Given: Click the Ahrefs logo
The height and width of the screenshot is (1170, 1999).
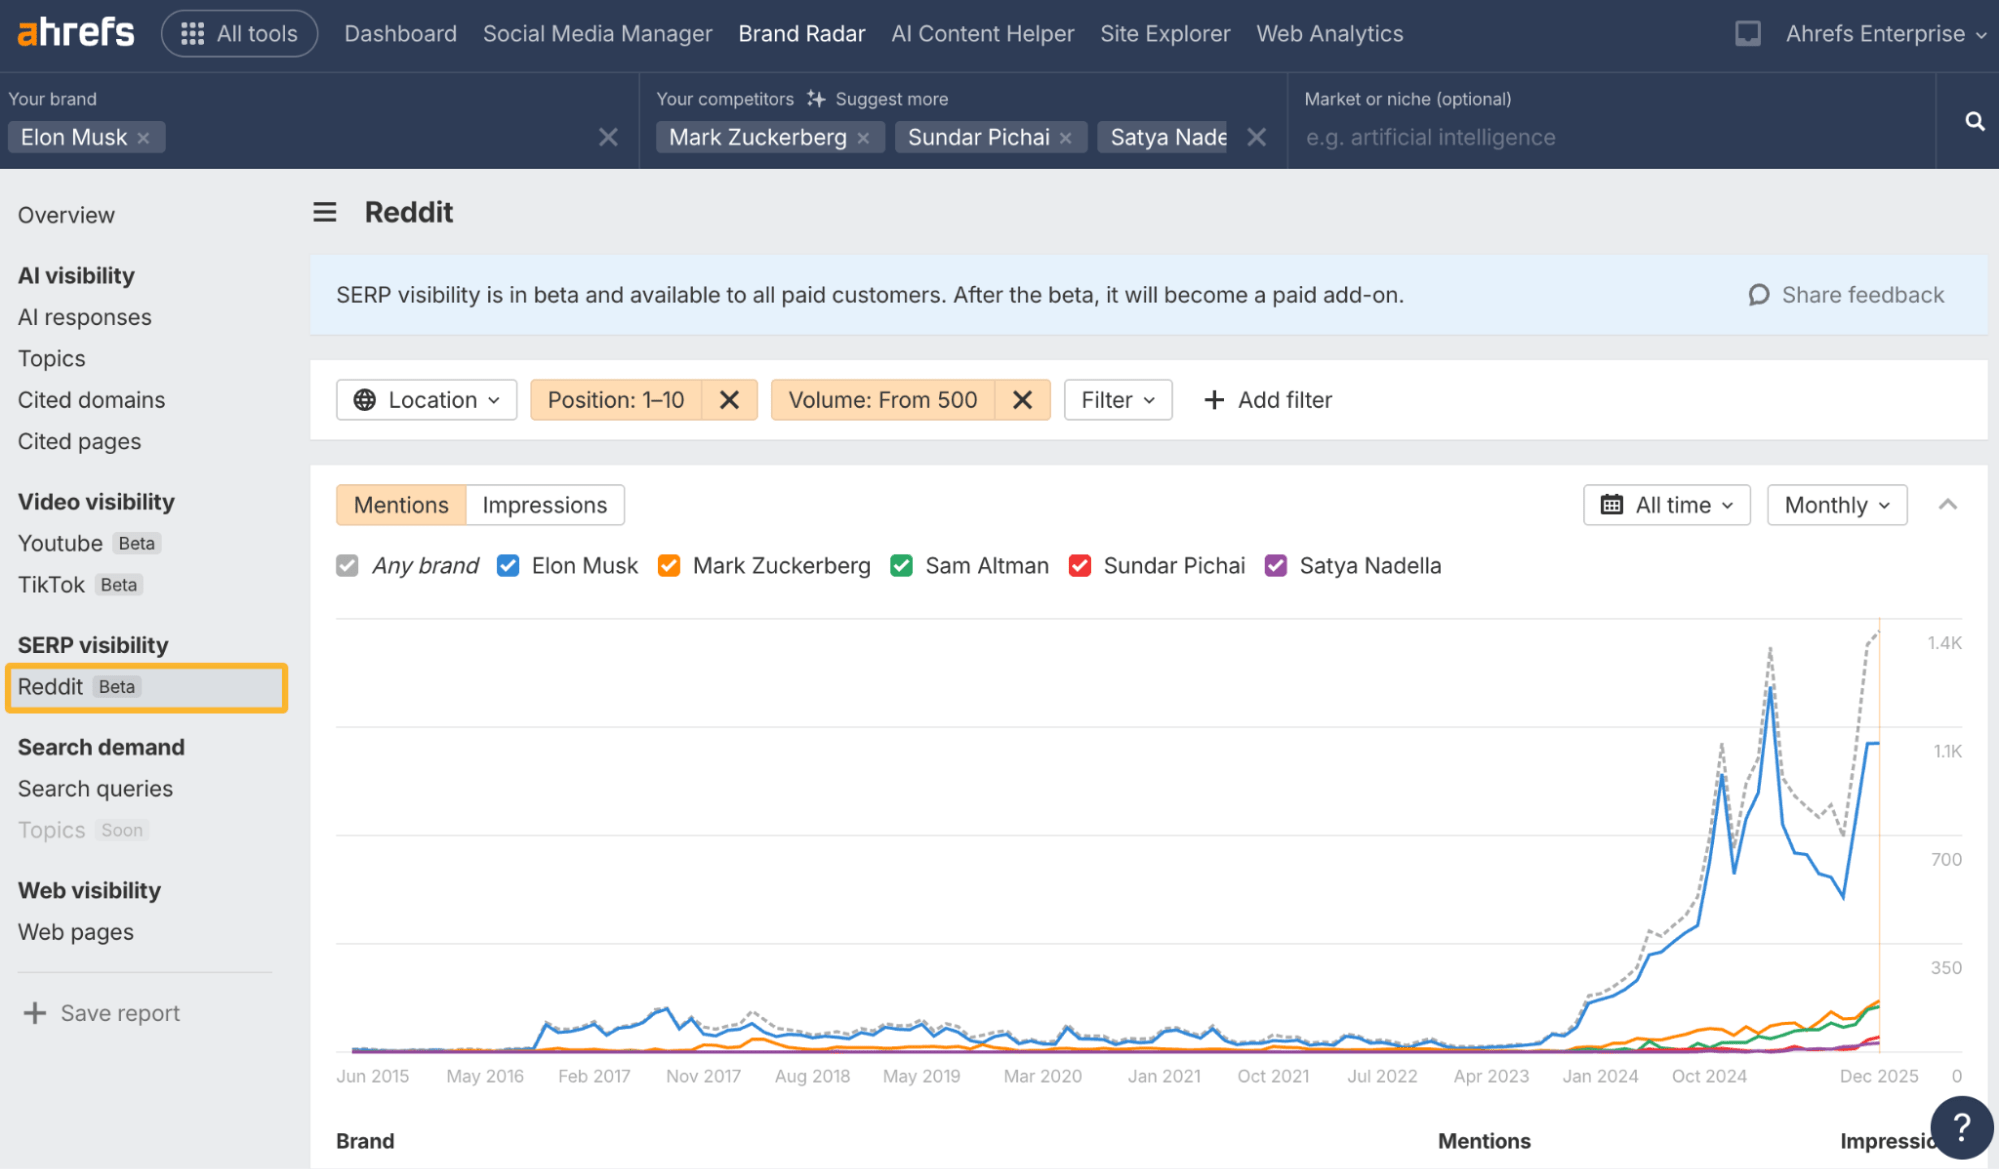Looking at the screenshot, I should pyautogui.click(x=76, y=33).
